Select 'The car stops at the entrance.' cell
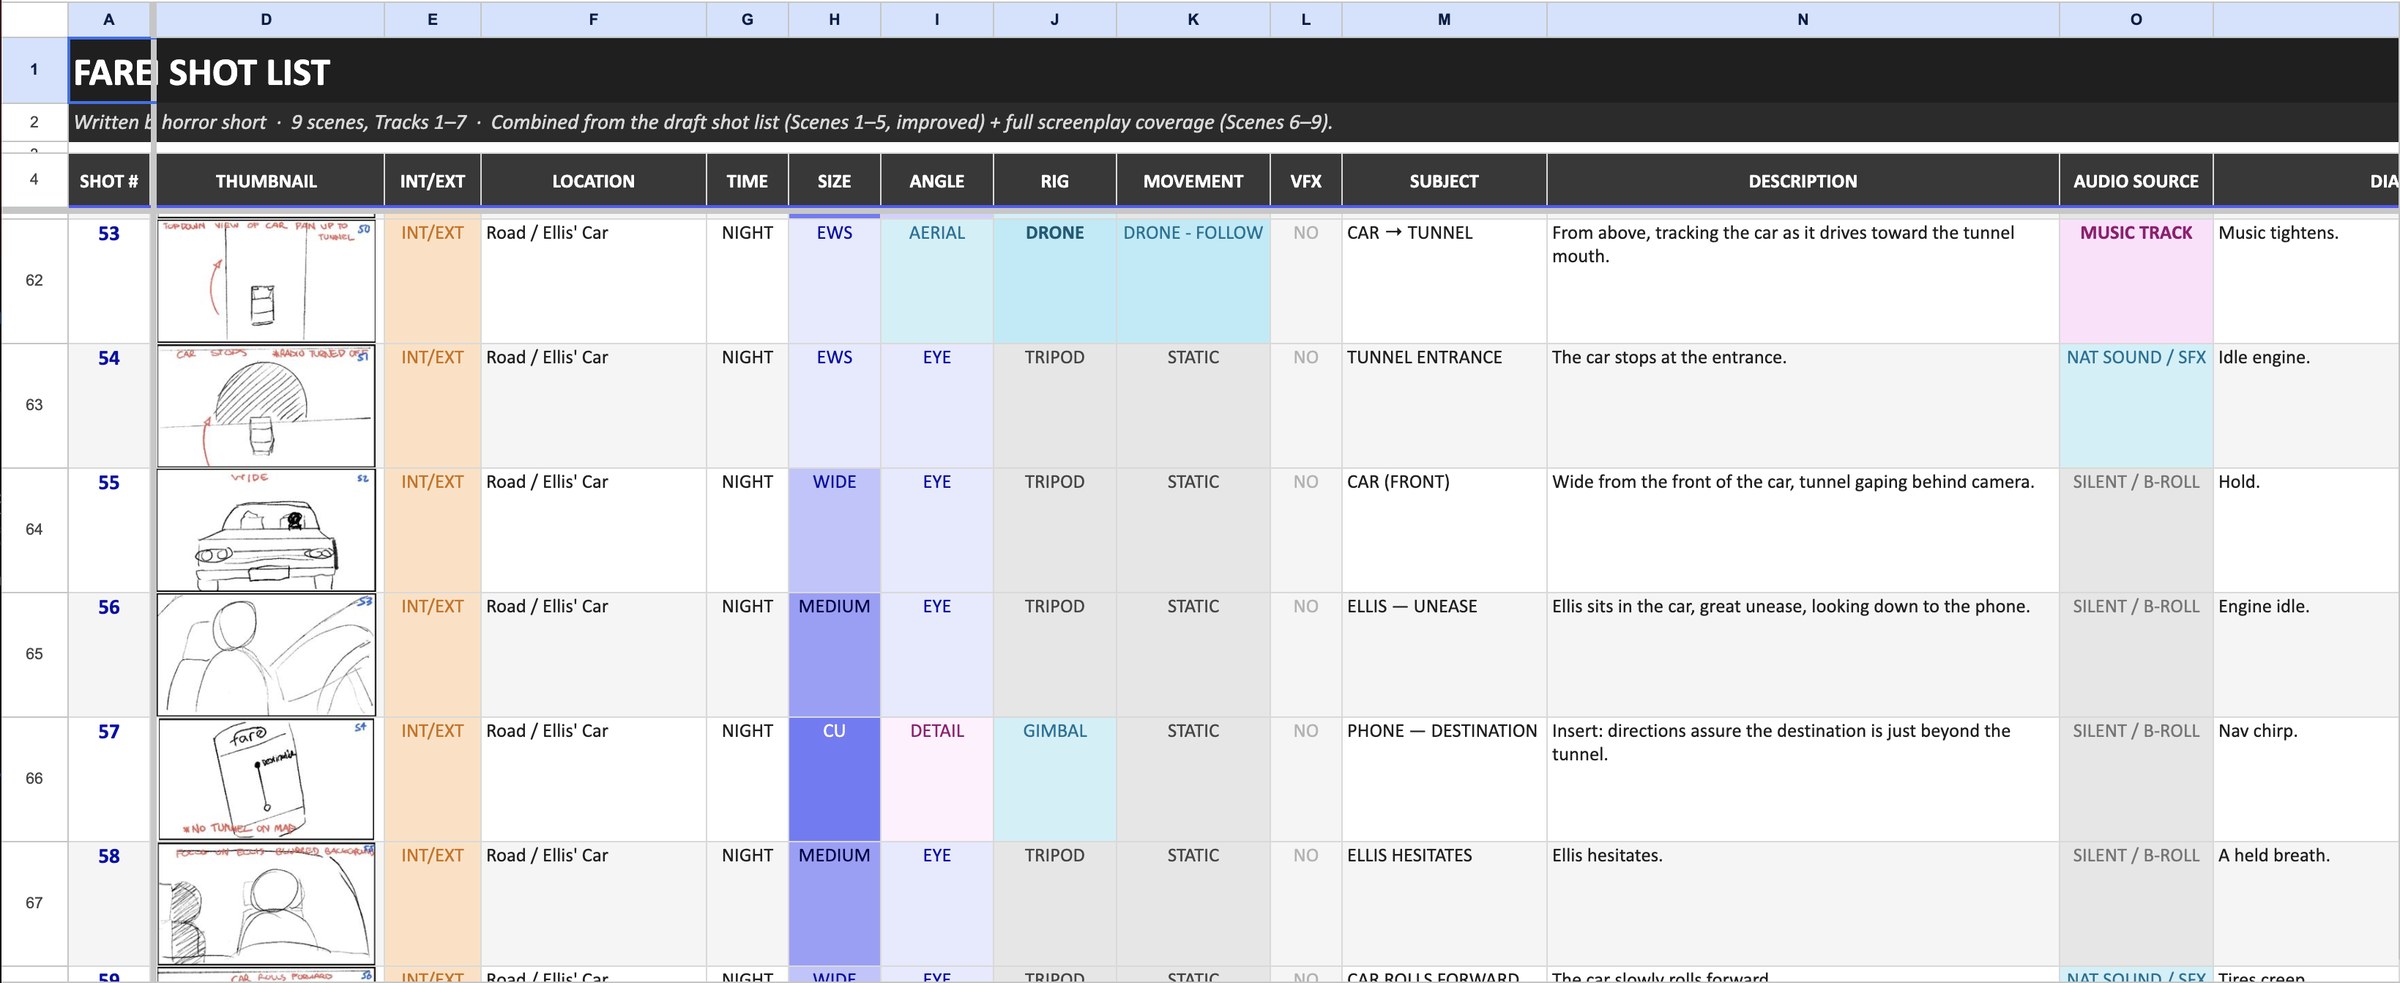 [x=1802, y=405]
